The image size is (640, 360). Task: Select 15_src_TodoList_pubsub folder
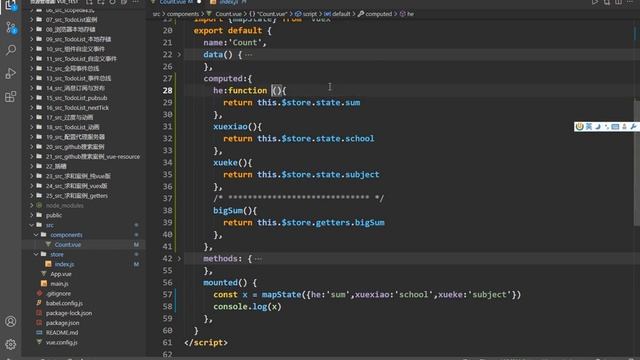point(76,98)
